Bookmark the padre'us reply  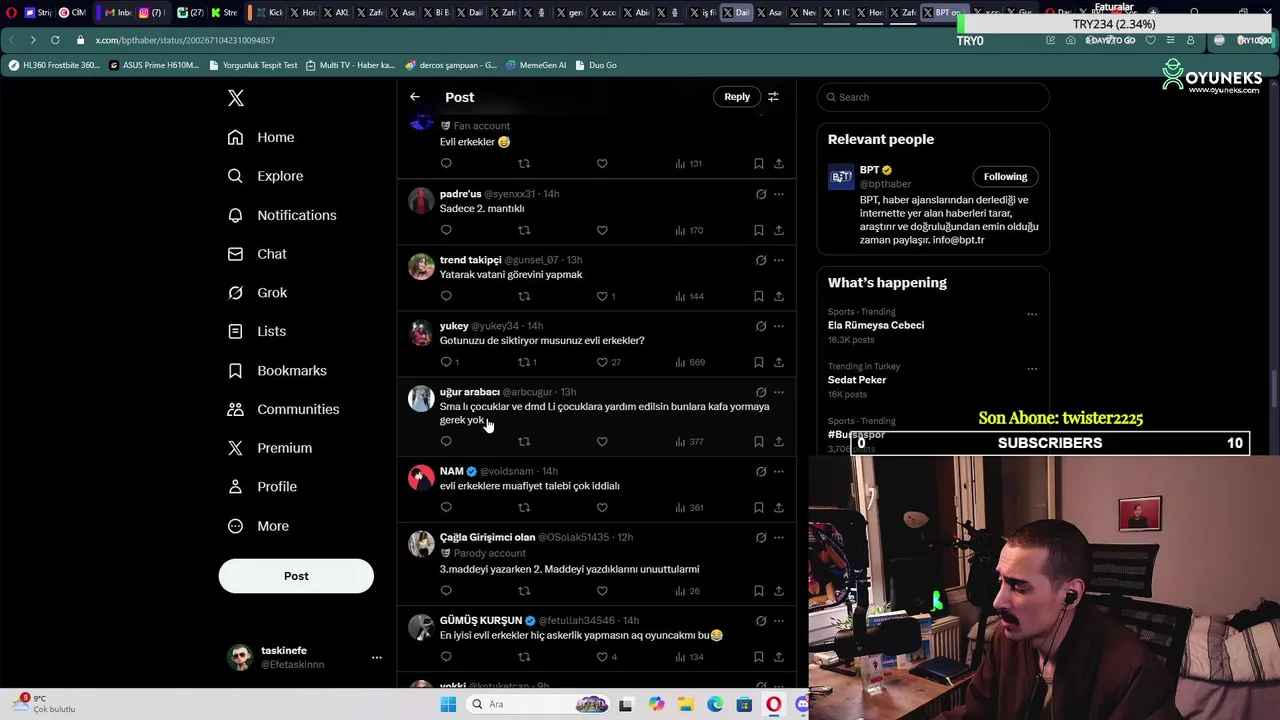[x=759, y=230]
